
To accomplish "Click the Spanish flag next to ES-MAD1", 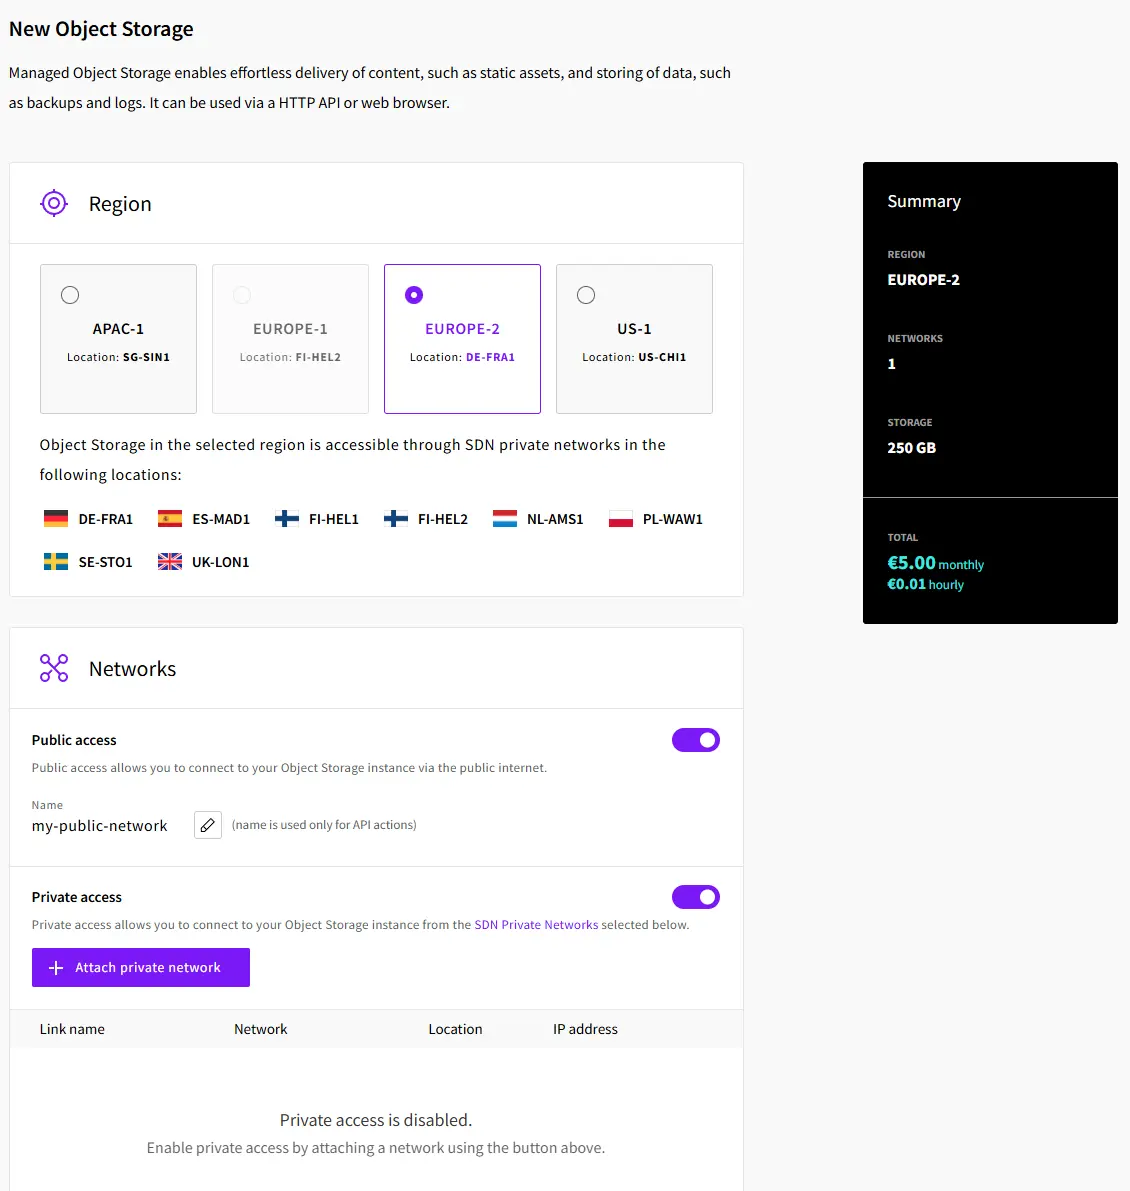I will tap(170, 519).
